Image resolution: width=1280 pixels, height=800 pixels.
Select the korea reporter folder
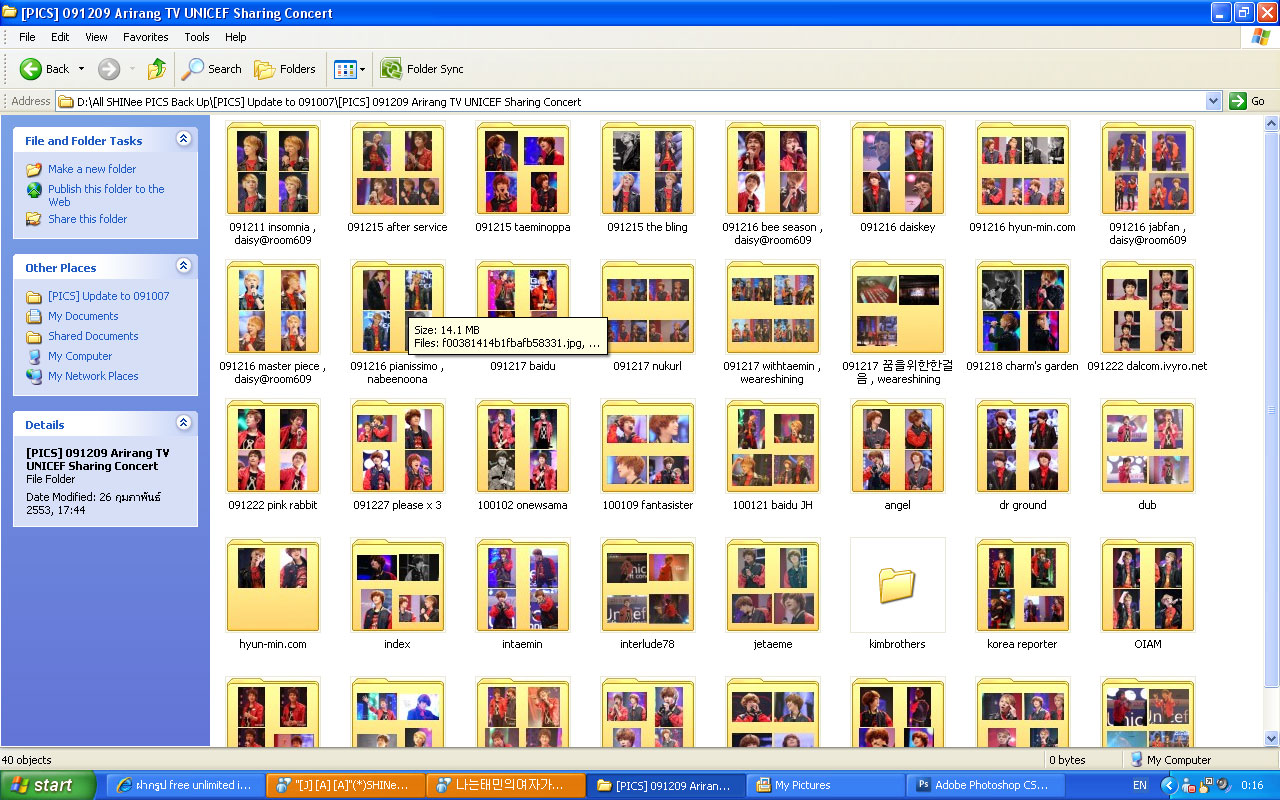point(1023,586)
